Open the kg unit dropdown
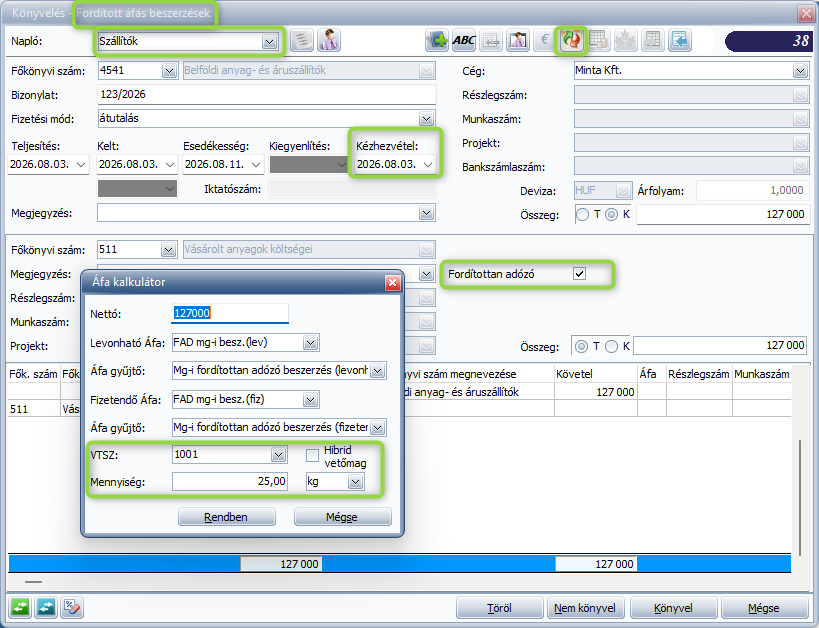819x628 pixels. coord(356,482)
